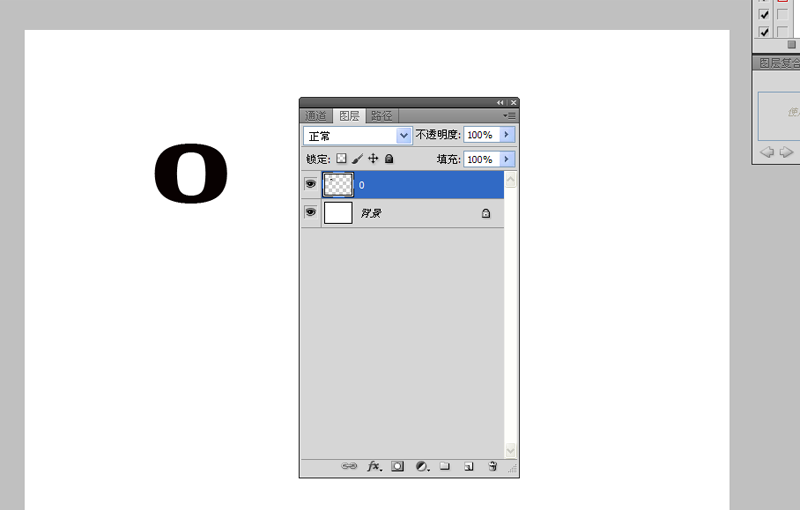Viewport: 800px width, 510px height.
Task: Create new fill or adjustment layer
Action: pos(422,466)
